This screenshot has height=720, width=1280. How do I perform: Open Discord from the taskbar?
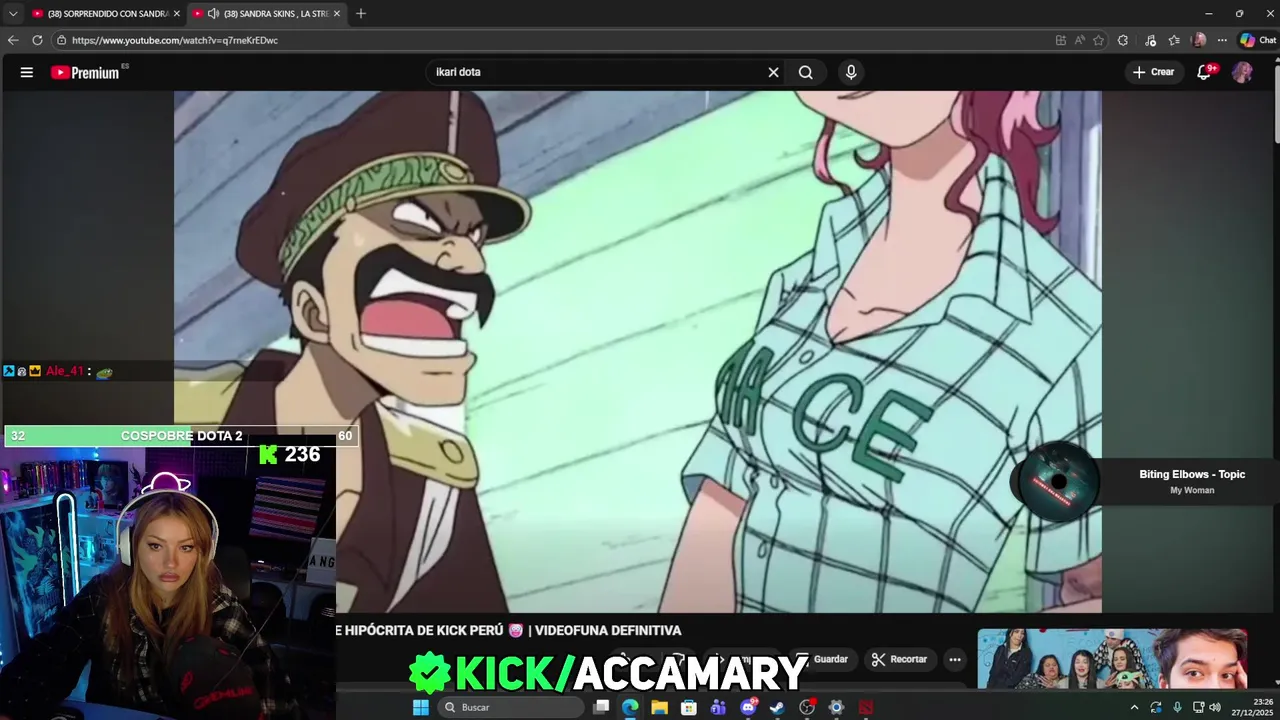pyautogui.click(x=748, y=707)
